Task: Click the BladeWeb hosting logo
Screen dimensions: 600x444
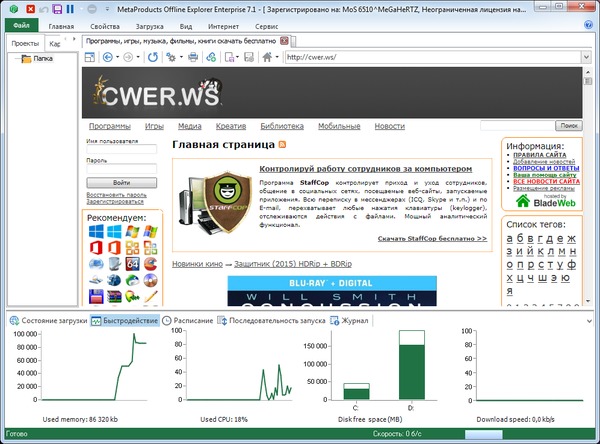Action: [546, 201]
